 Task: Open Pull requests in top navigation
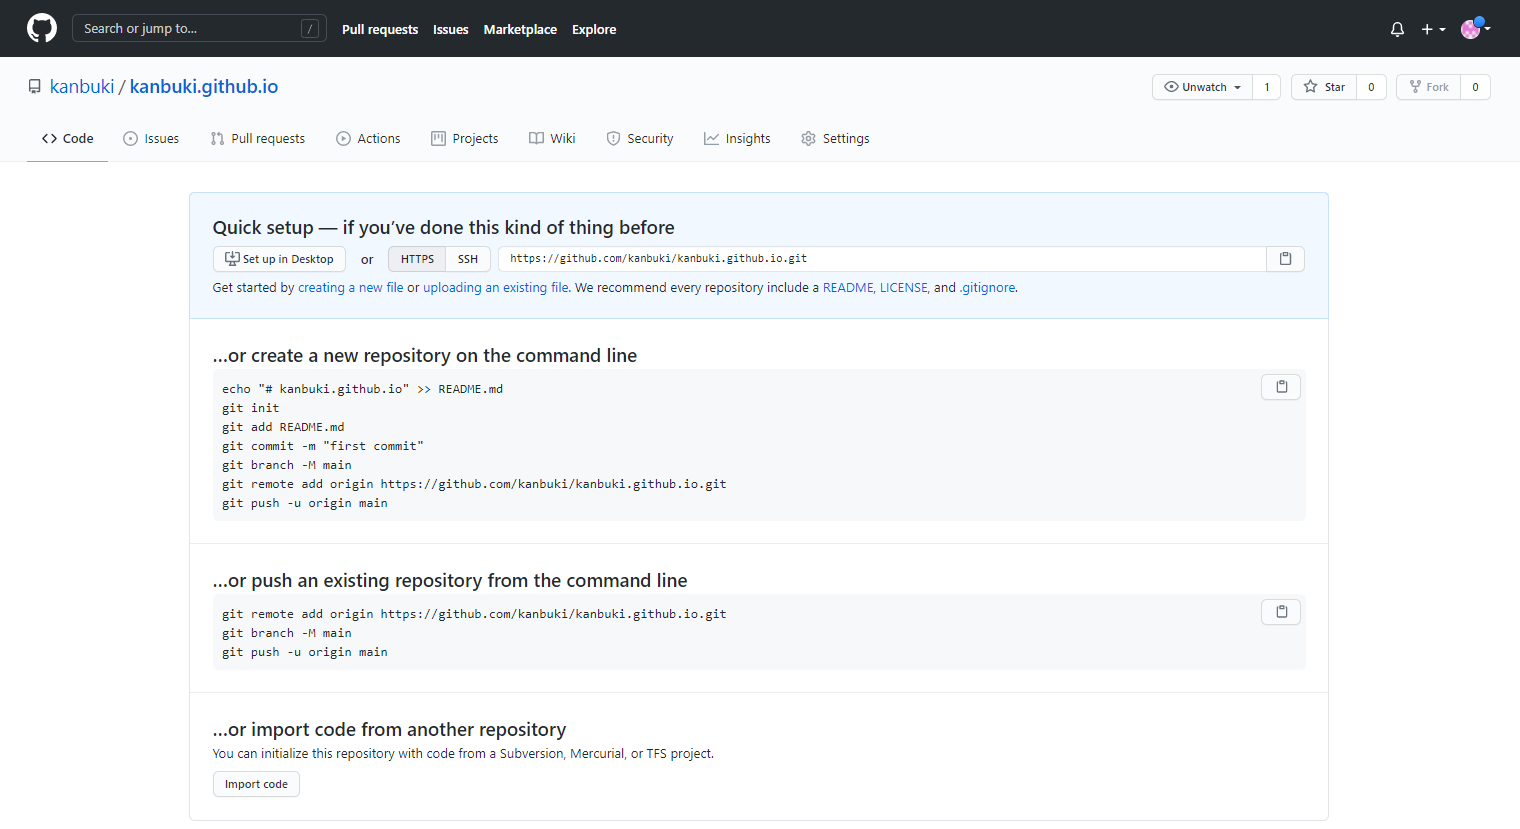coord(380,29)
